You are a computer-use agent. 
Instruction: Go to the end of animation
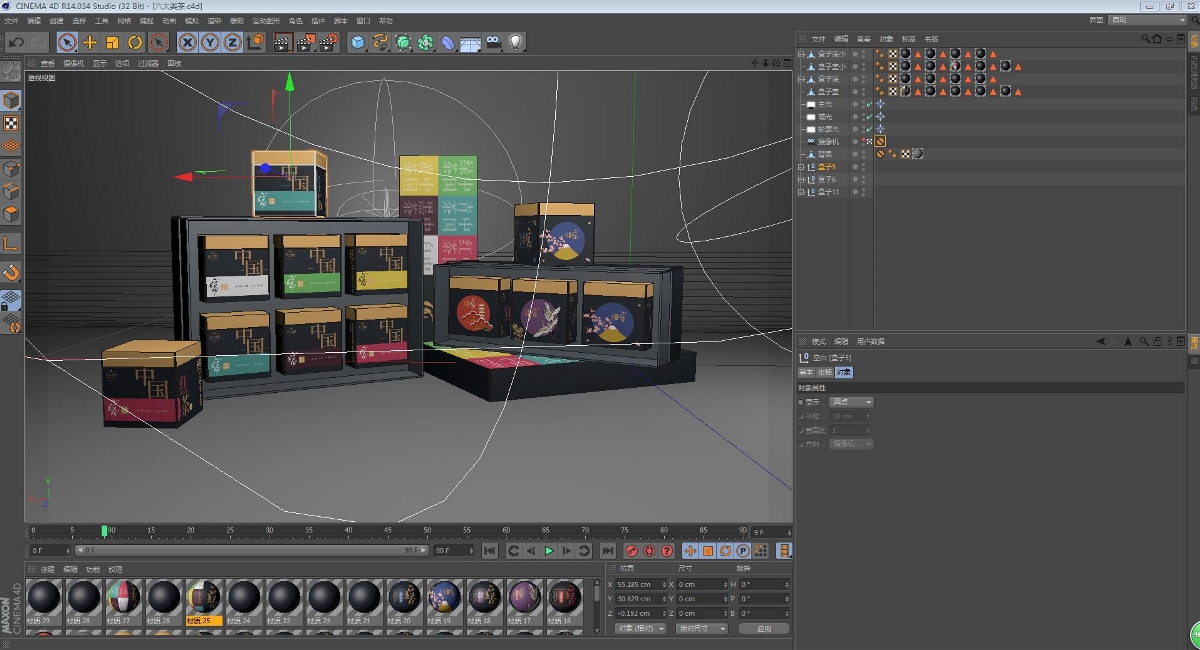tap(607, 551)
